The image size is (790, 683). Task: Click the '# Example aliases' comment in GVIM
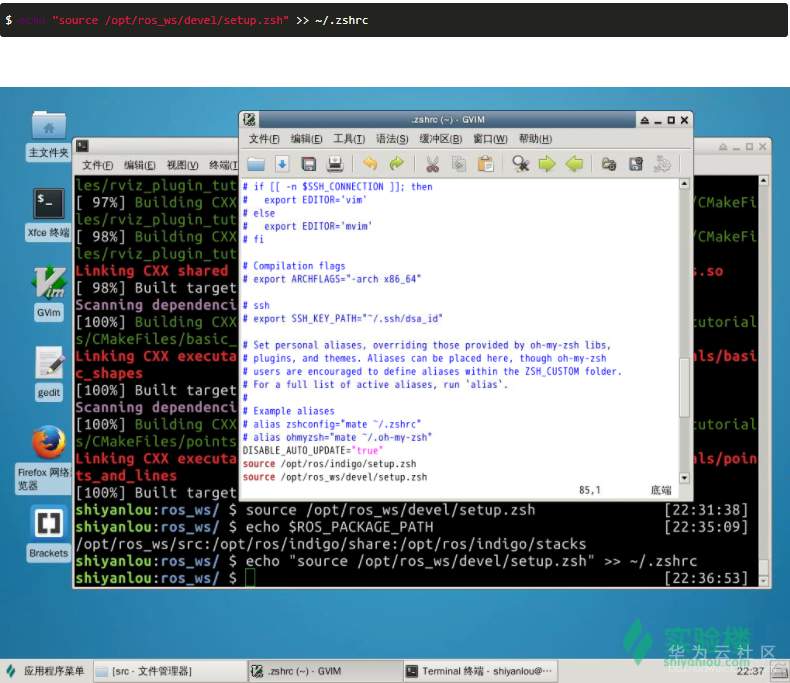tap(289, 411)
